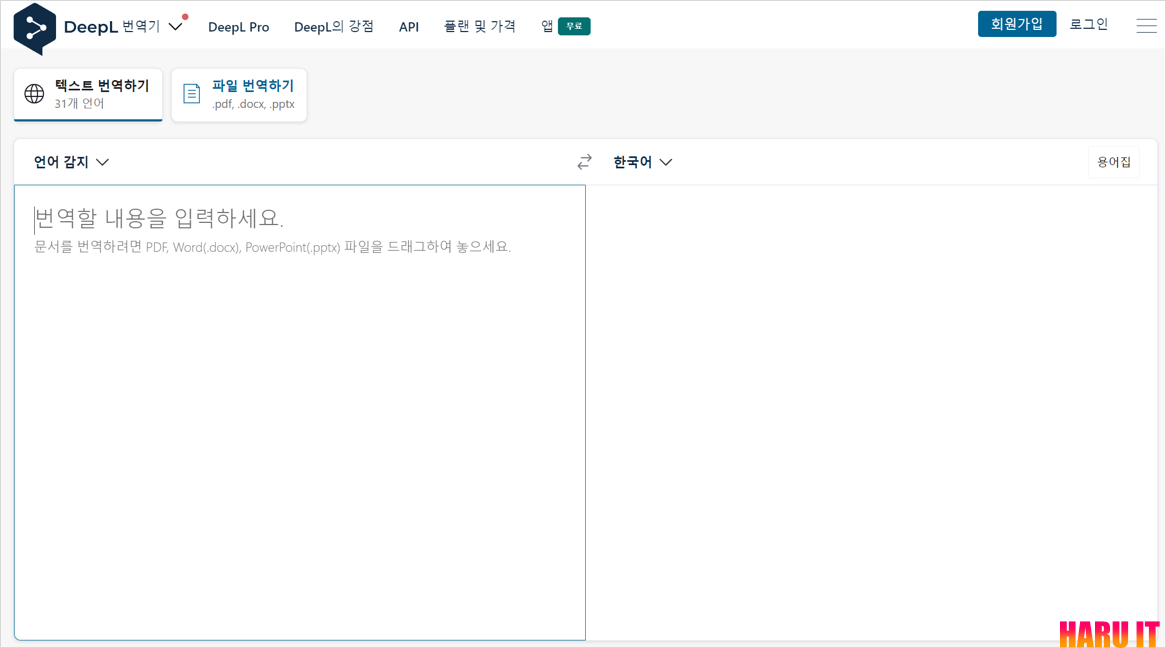The width and height of the screenshot is (1166, 648).
Task: Click the DeepL logo icon
Action: tap(33, 26)
